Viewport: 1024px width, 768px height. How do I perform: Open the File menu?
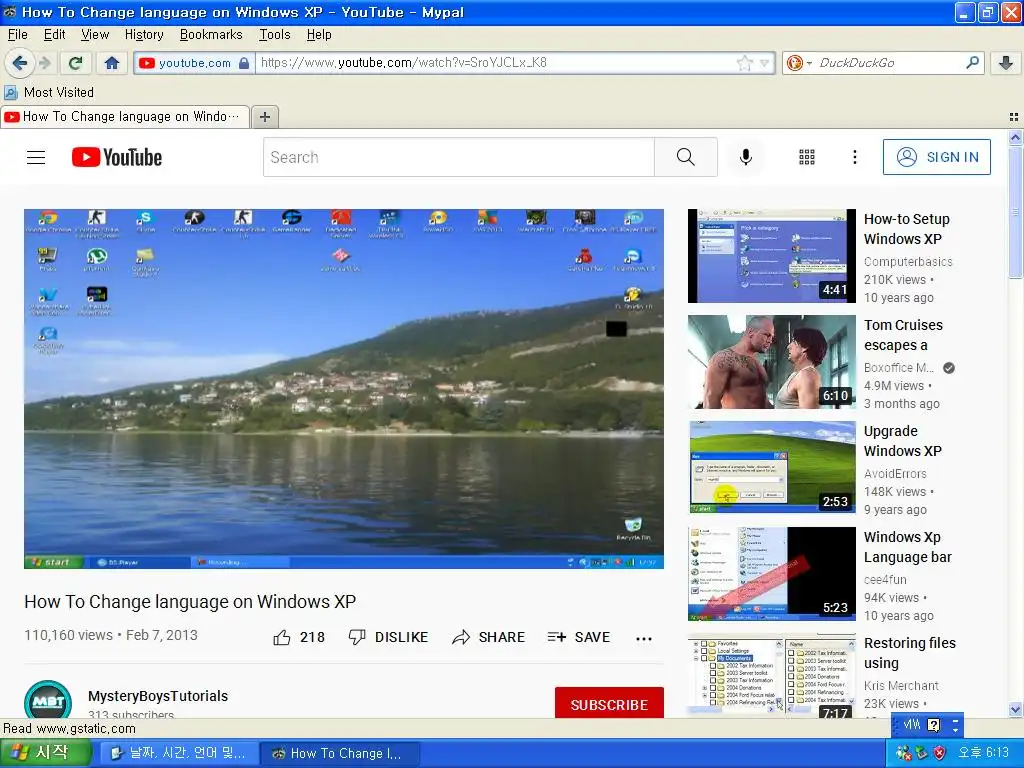pos(18,35)
